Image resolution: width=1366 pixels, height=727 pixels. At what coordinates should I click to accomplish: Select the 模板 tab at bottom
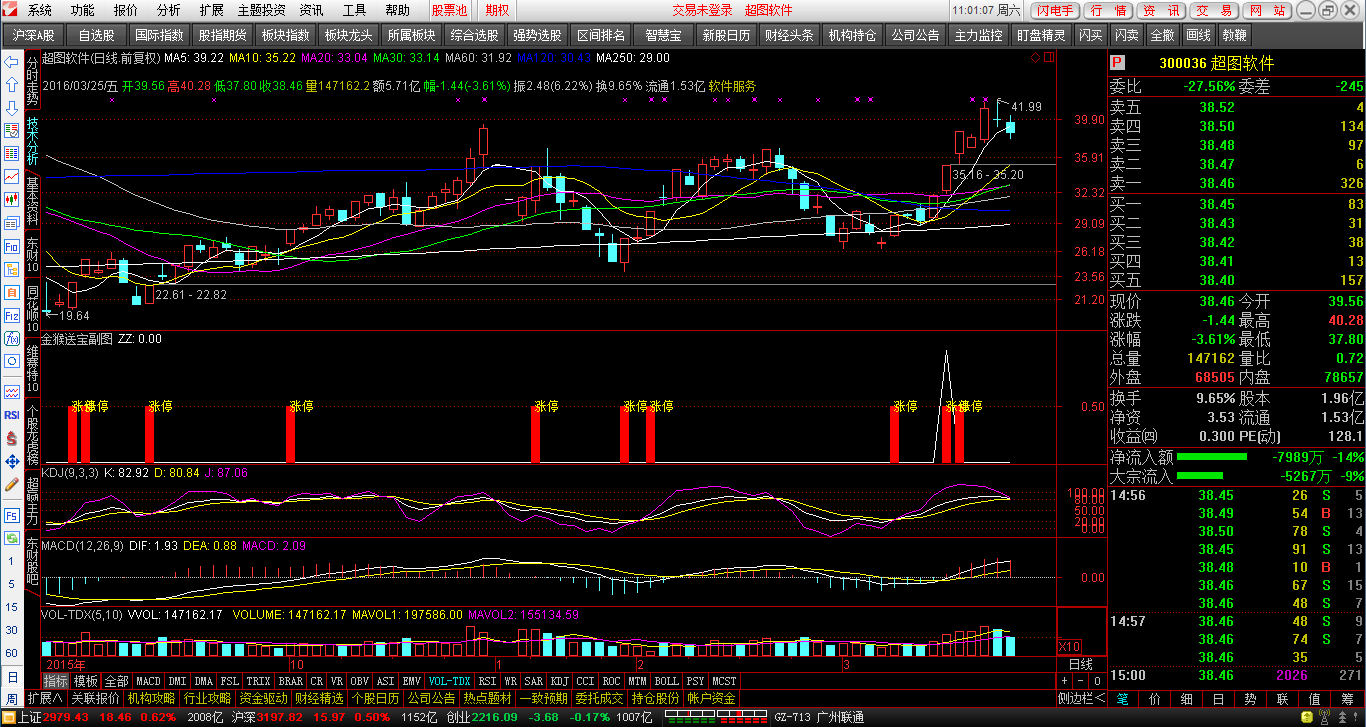point(86,682)
